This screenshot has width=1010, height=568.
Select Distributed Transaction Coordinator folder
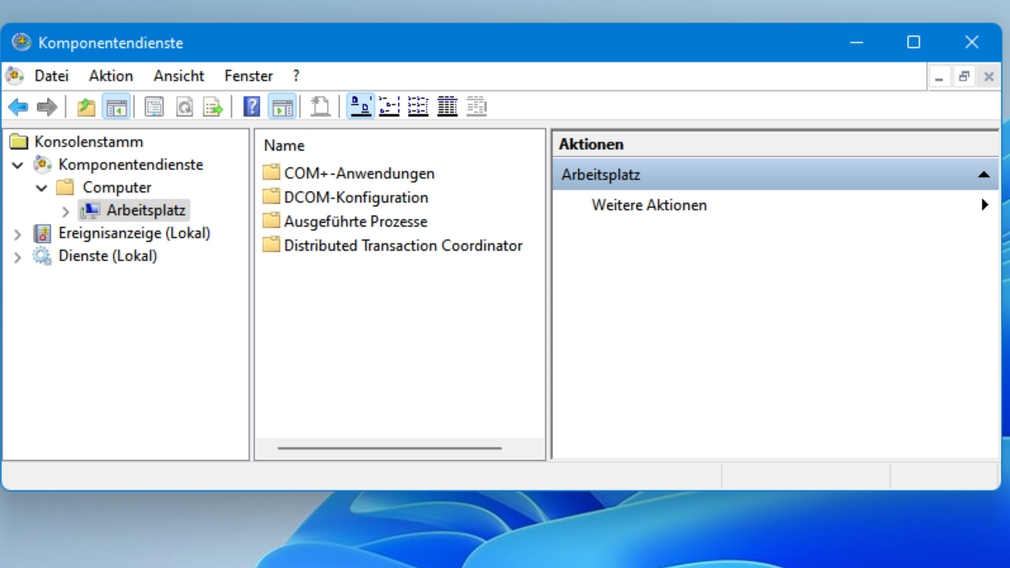pos(403,245)
